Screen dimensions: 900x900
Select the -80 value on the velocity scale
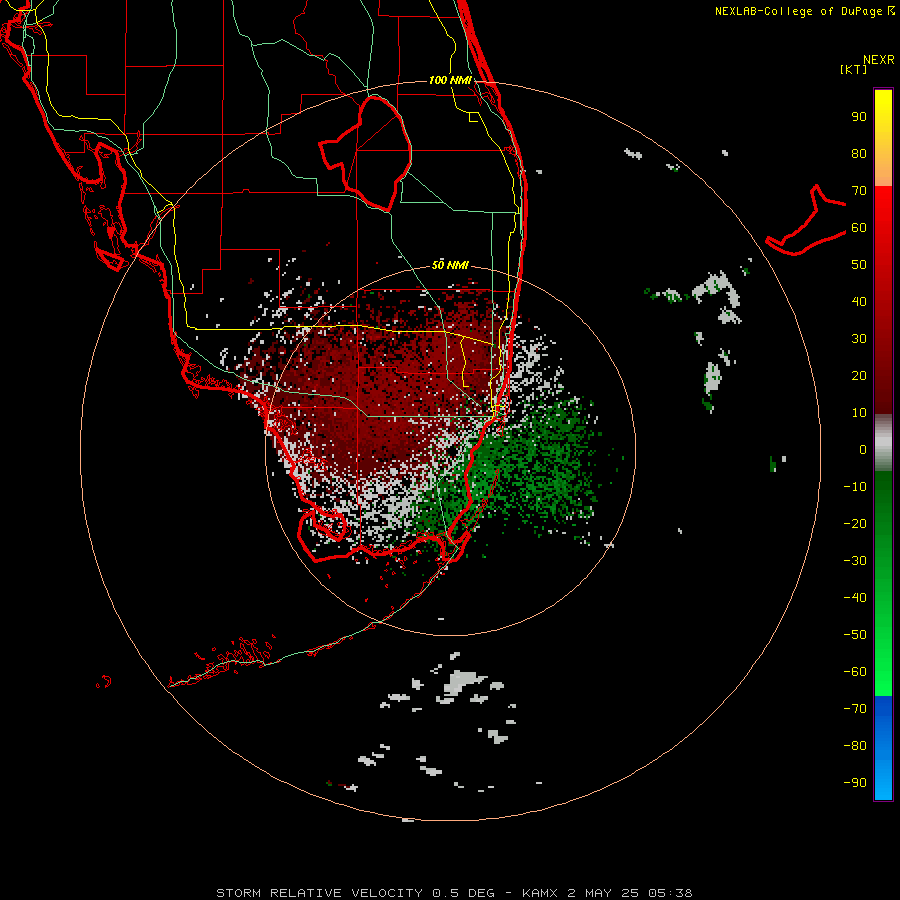pyautogui.click(x=855, y=746)
